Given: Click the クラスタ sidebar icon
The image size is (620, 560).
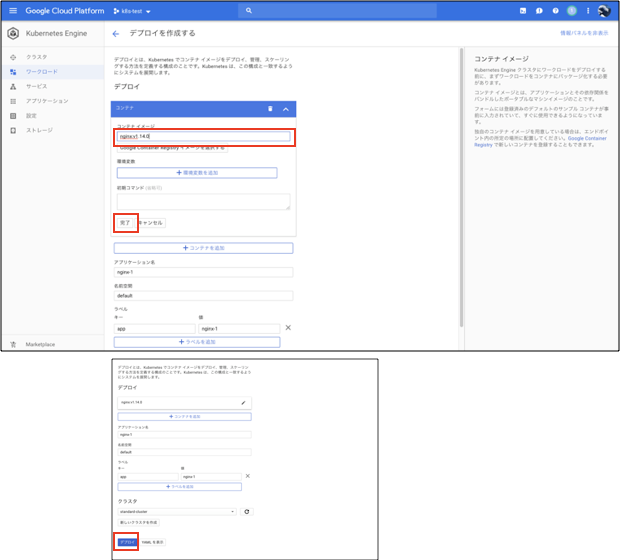Looking at the screenshot, I should click(13, 57).
